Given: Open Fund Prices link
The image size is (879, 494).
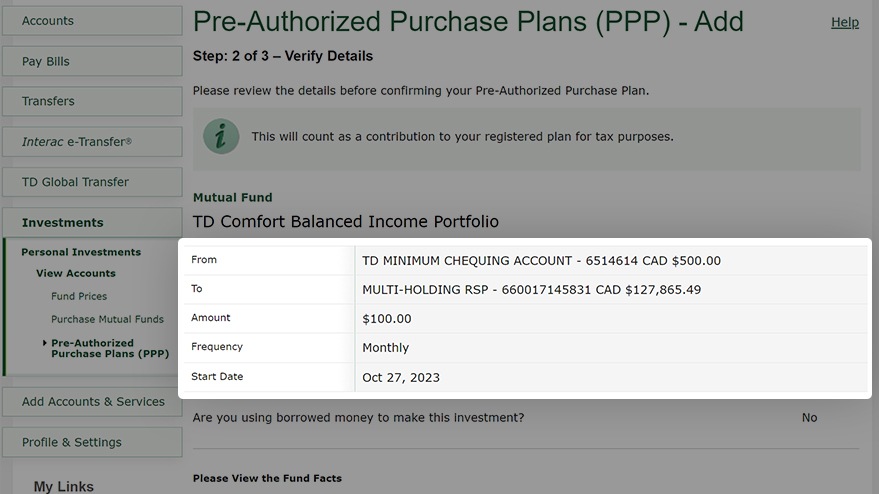Looking at the screenshot, I should pos(79,296).
